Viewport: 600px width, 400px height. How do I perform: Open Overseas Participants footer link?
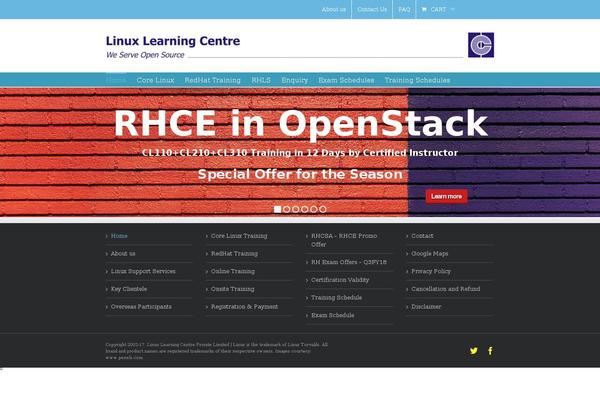point(141,307)
